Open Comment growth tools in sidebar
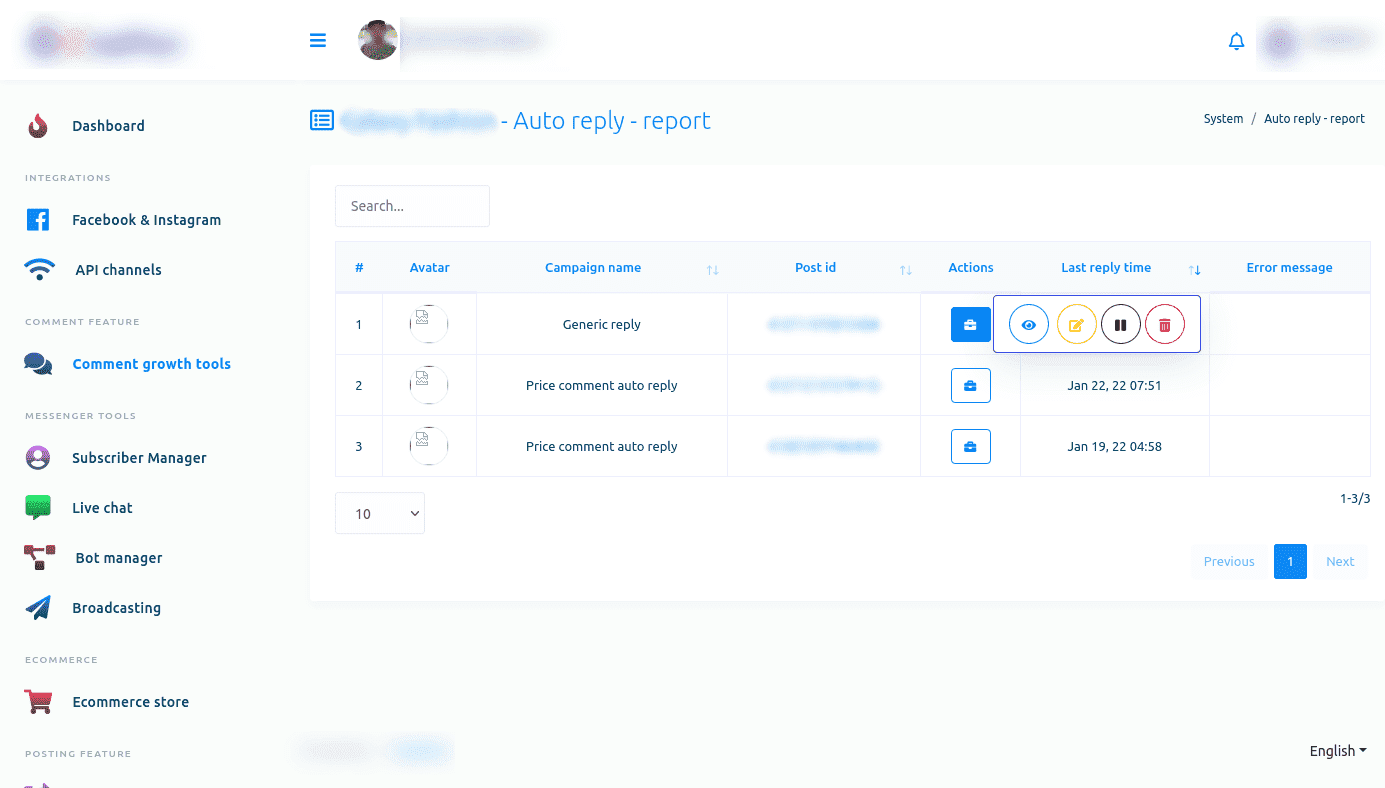The image size is (1385, 788). click(151, 364)
